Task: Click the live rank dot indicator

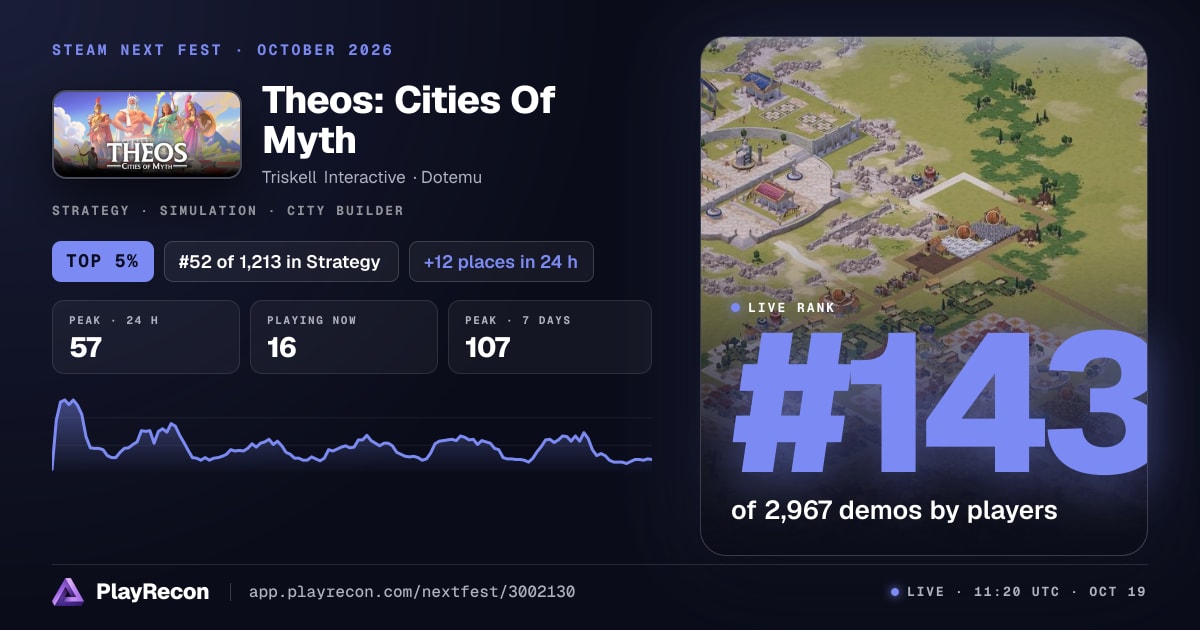Action: [736, 308]
